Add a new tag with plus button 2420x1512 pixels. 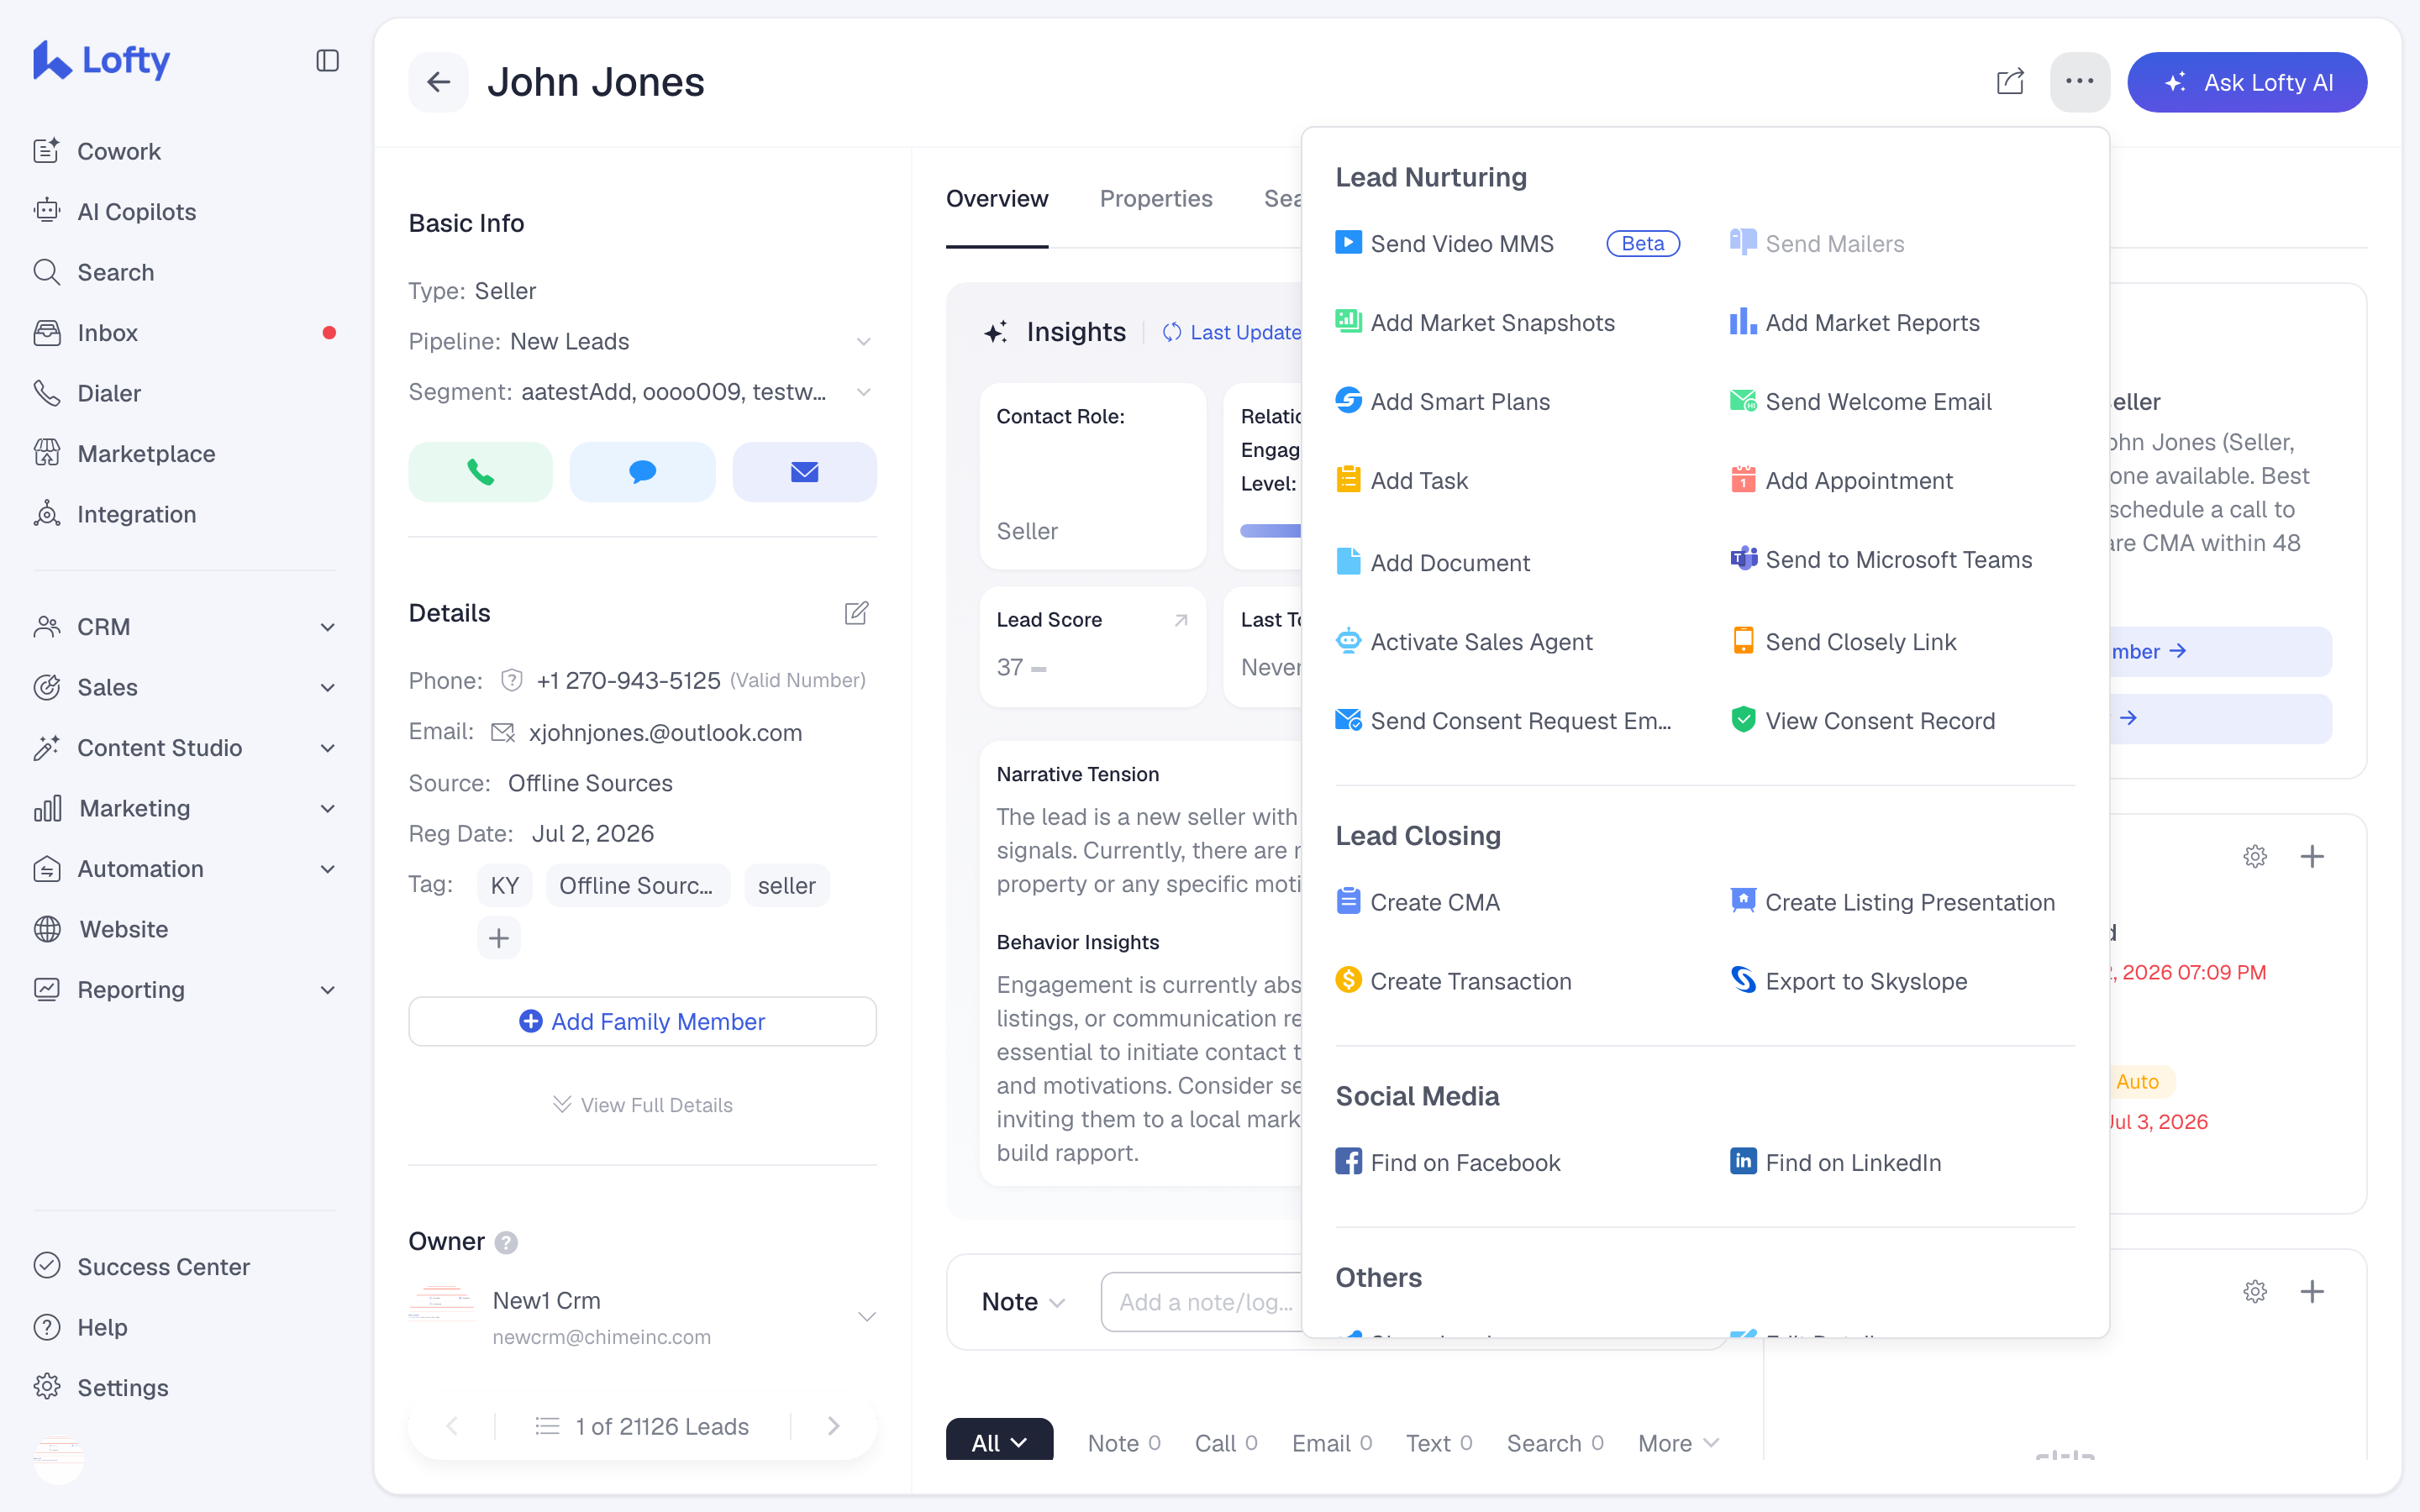(x=499, y=938)
